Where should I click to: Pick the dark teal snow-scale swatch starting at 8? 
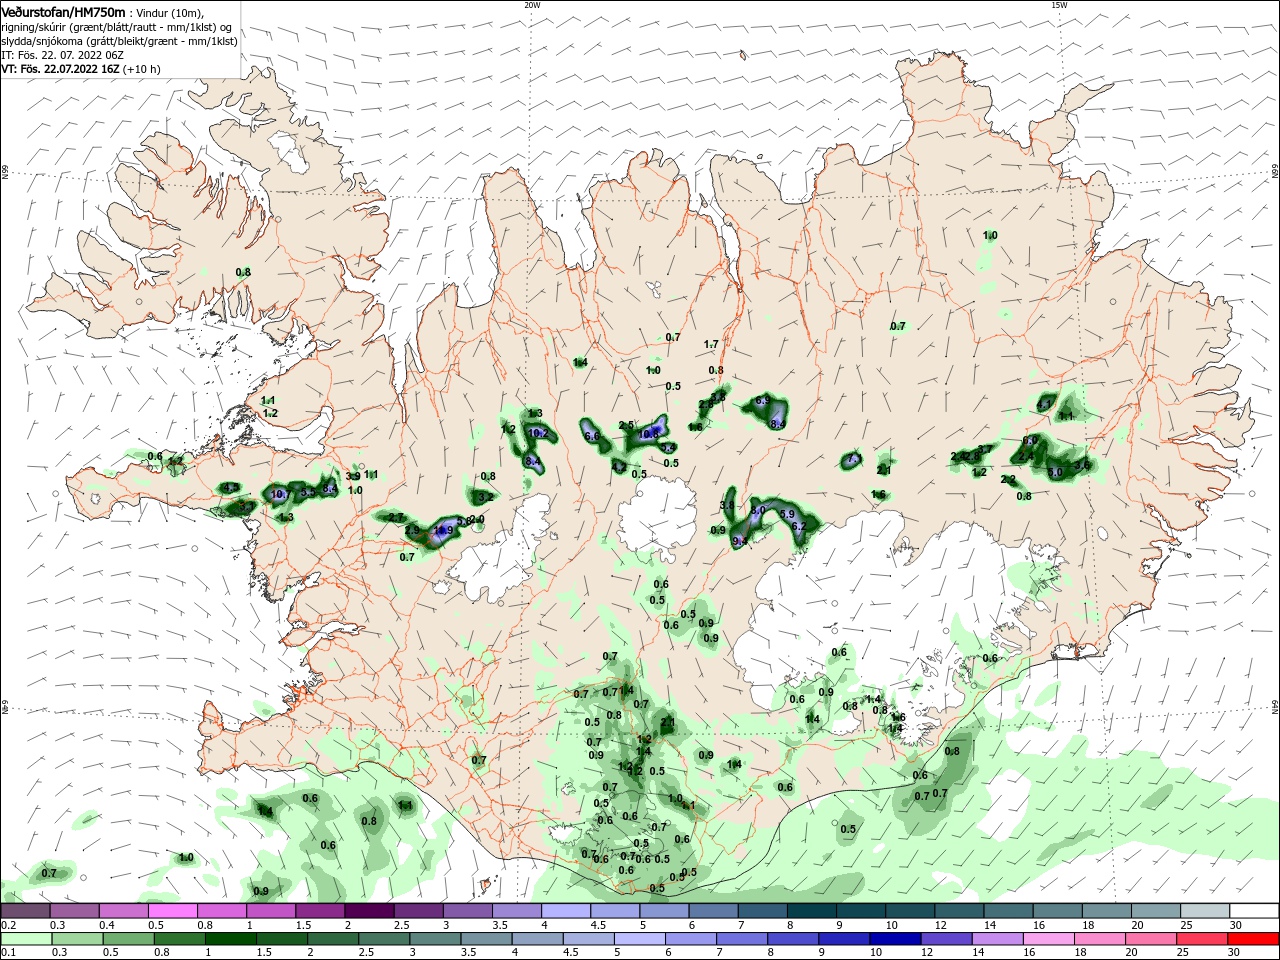[x=812, y=911]
